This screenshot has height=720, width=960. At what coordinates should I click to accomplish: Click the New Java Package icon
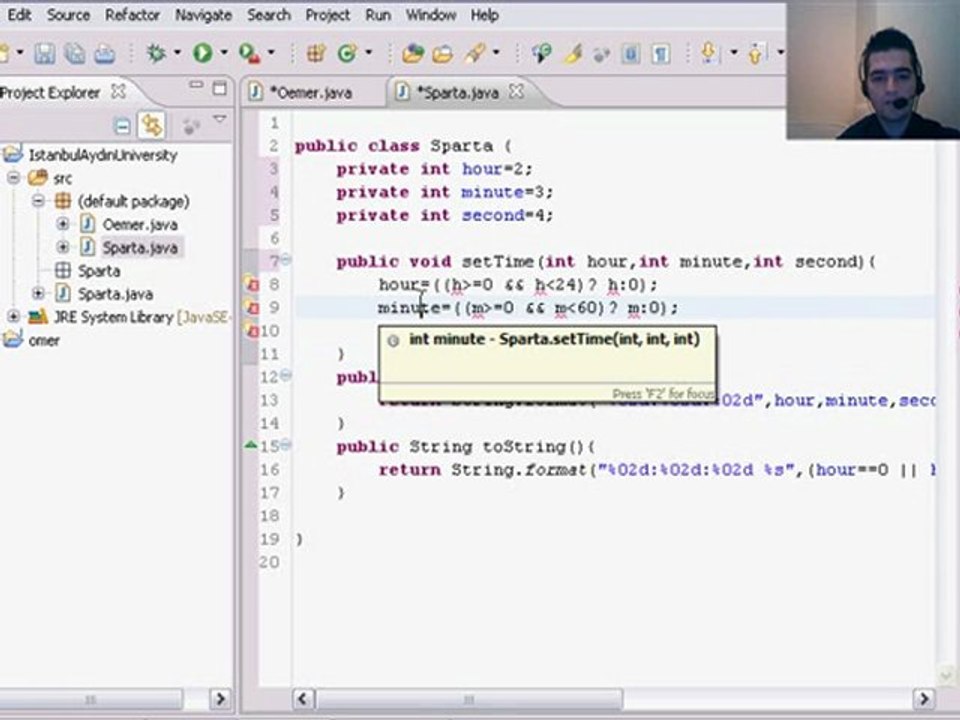click(316, 53)
